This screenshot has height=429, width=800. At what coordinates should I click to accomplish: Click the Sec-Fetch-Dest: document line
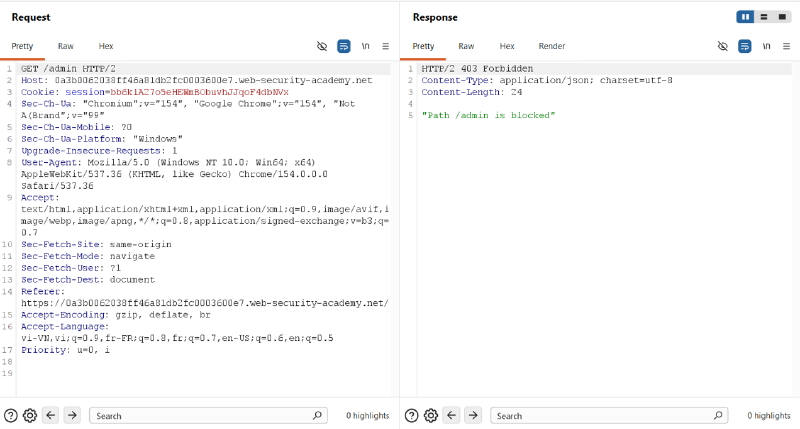tap(88, 280)
